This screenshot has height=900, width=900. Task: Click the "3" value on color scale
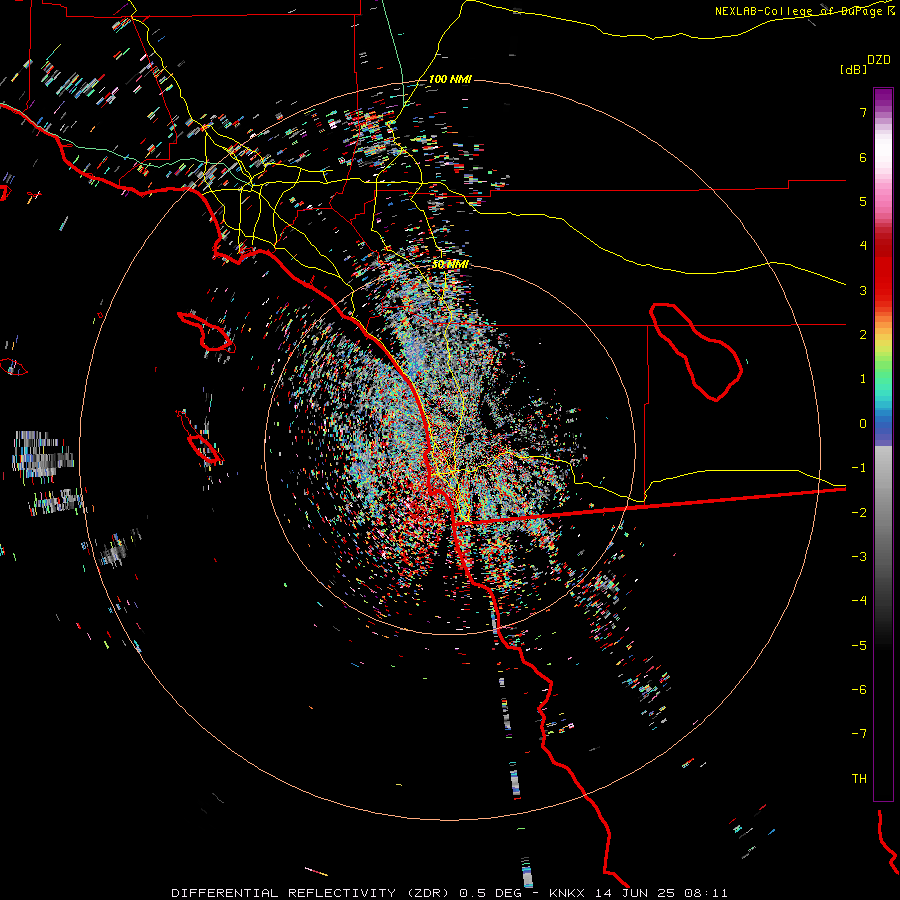click(x=863, y=290)
